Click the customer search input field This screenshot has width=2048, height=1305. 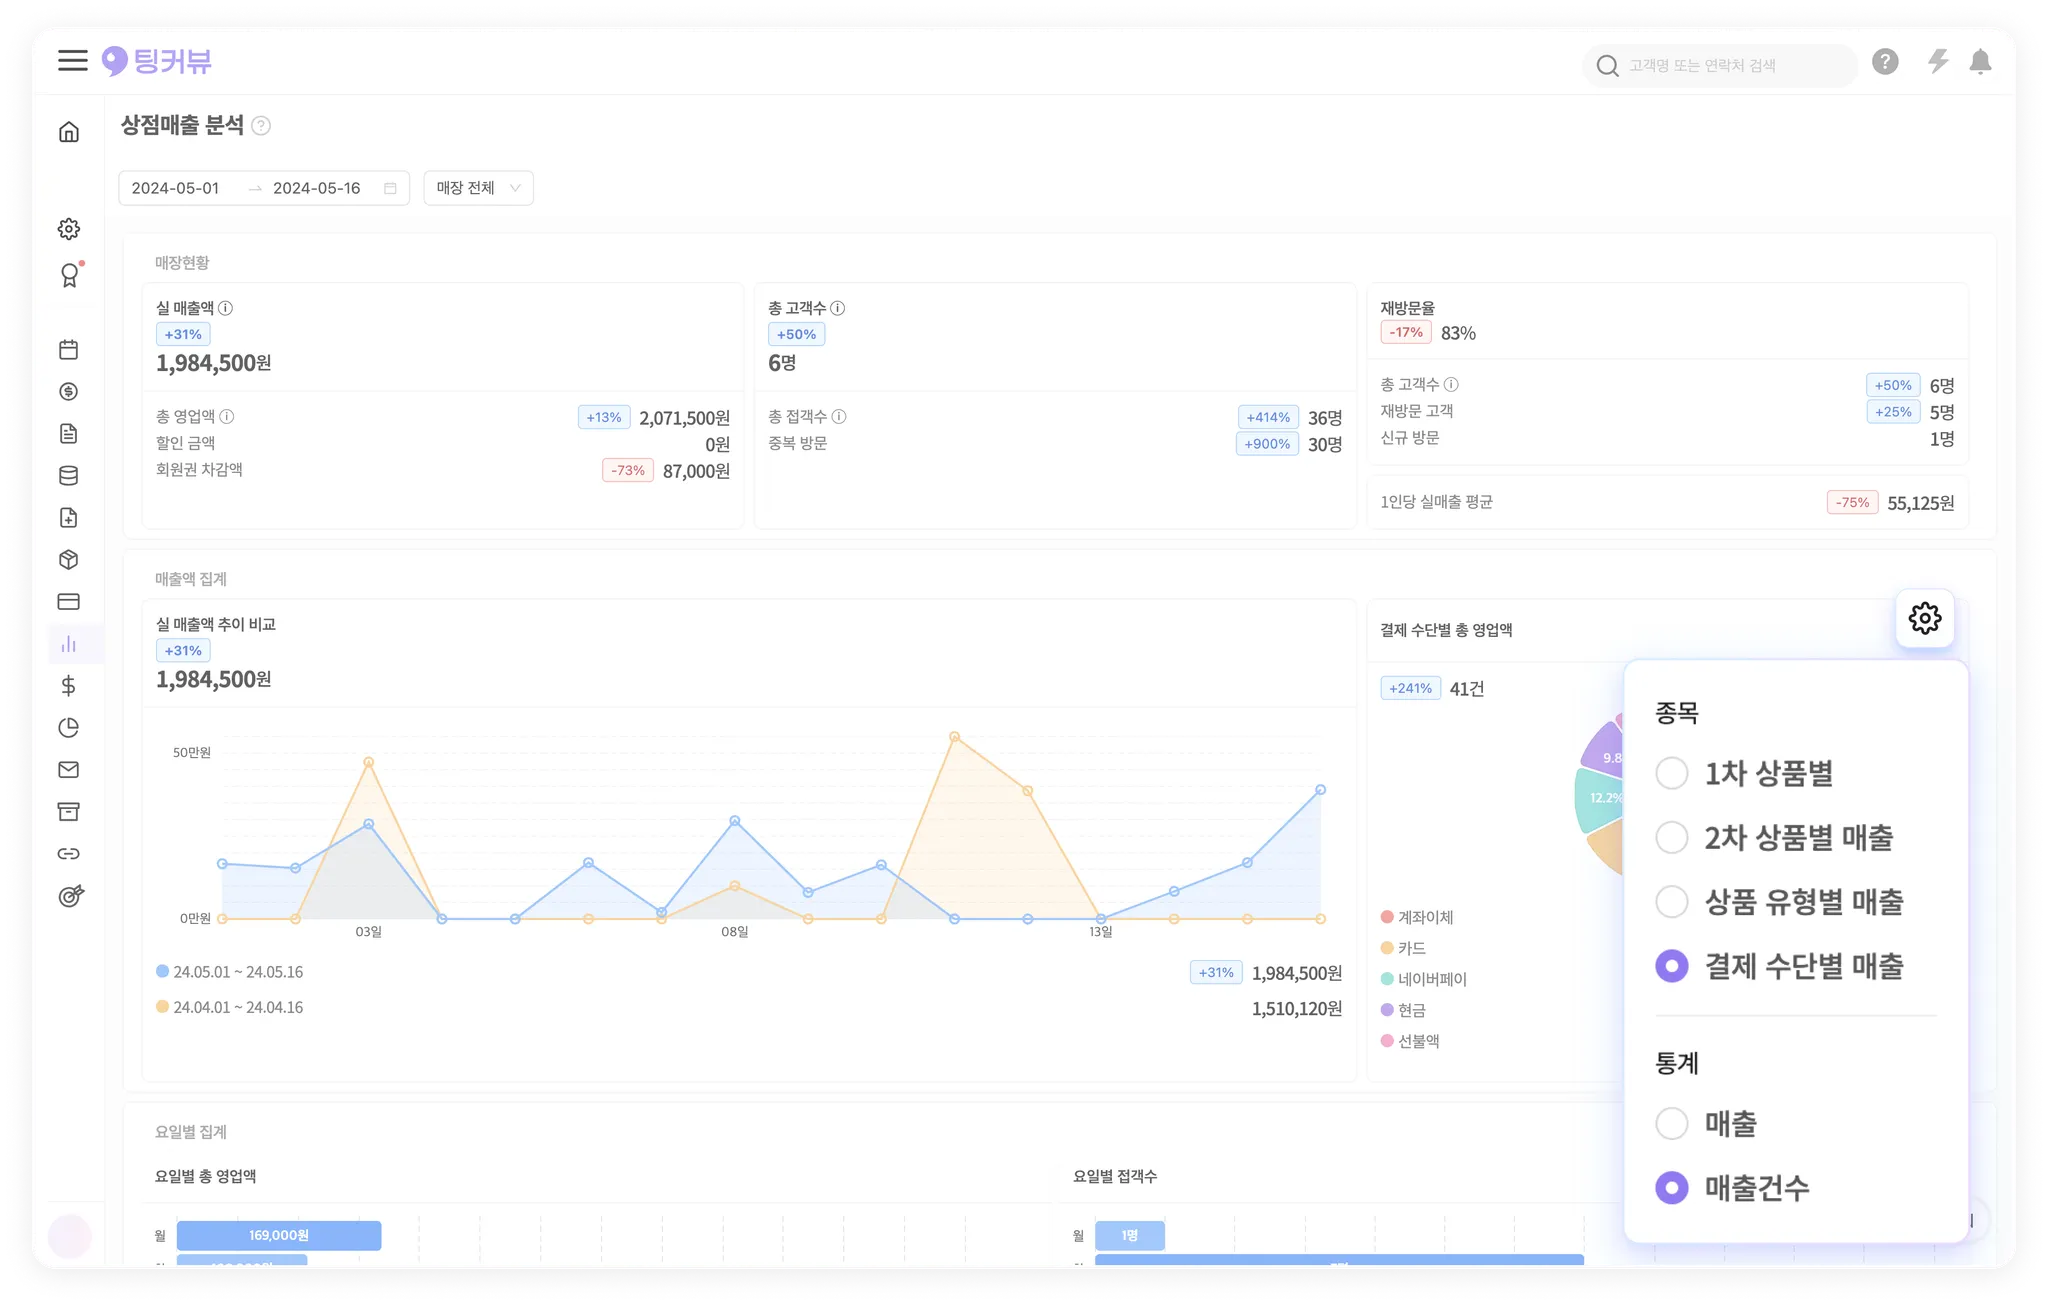[x=1720, y=66]
